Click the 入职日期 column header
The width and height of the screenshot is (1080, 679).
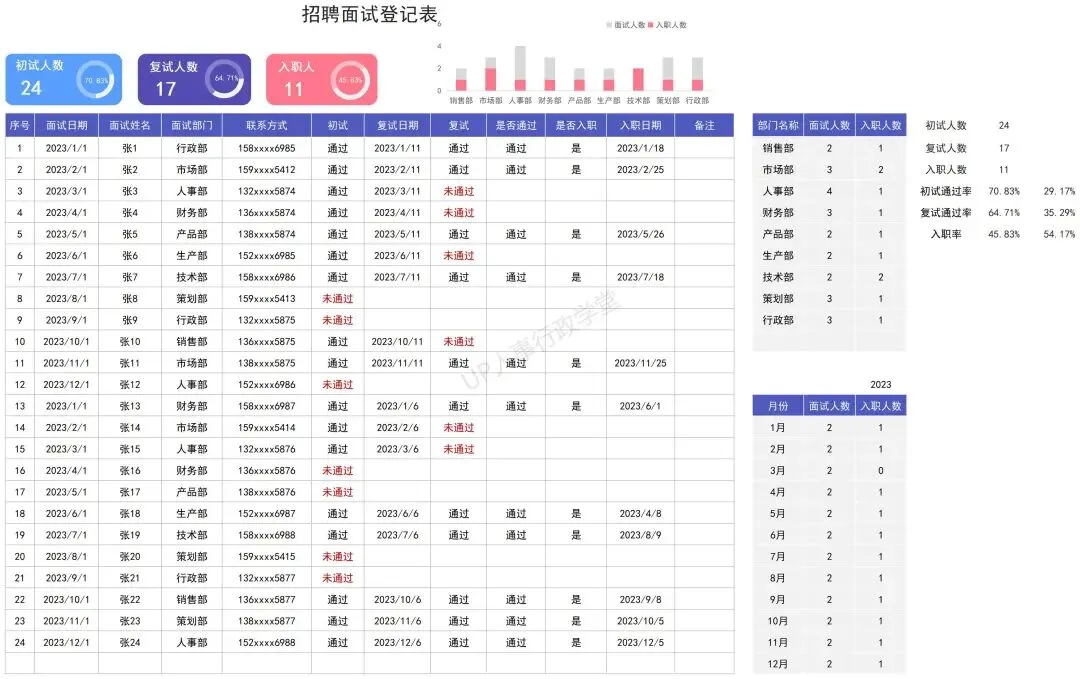tap(641, 125)
